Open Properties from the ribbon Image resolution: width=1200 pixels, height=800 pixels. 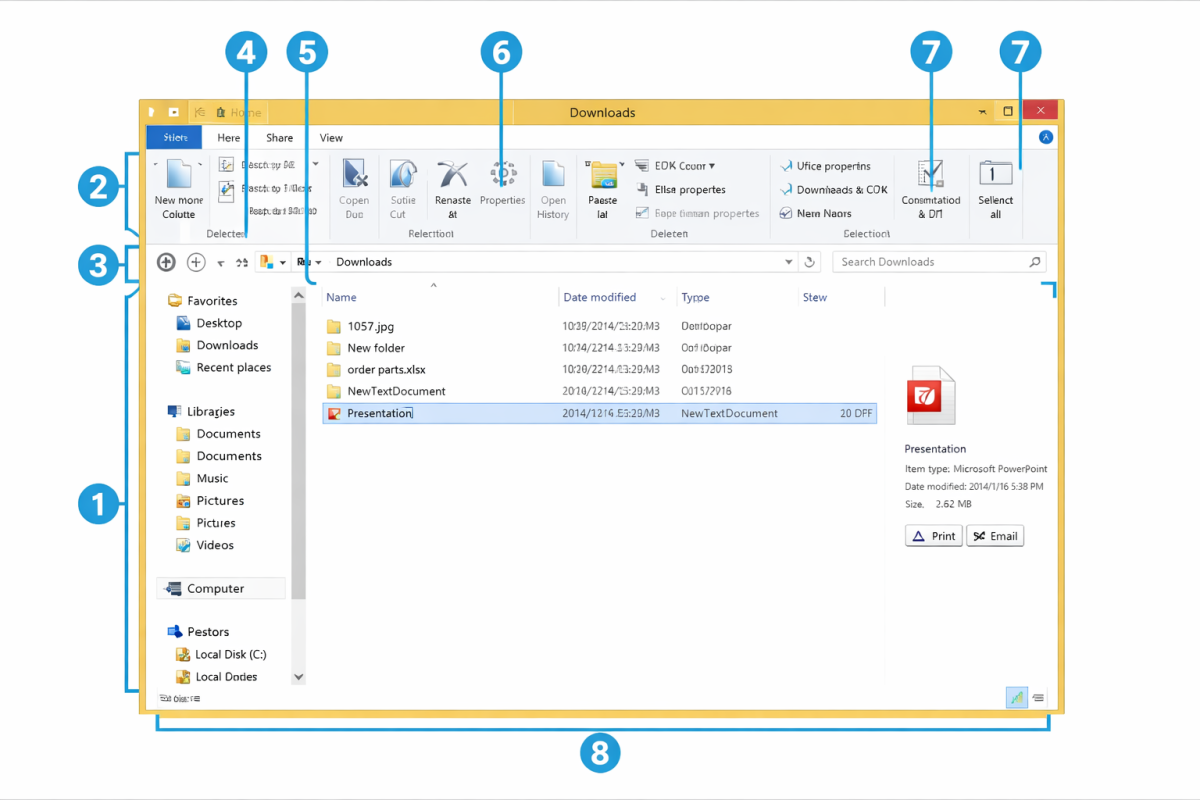click(x=502, y=190)
